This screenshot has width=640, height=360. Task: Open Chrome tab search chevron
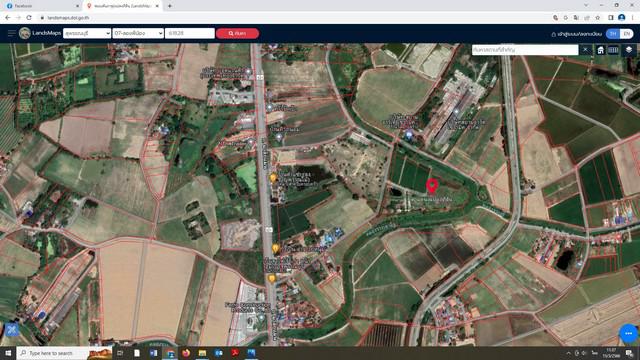tap(586, 5)
